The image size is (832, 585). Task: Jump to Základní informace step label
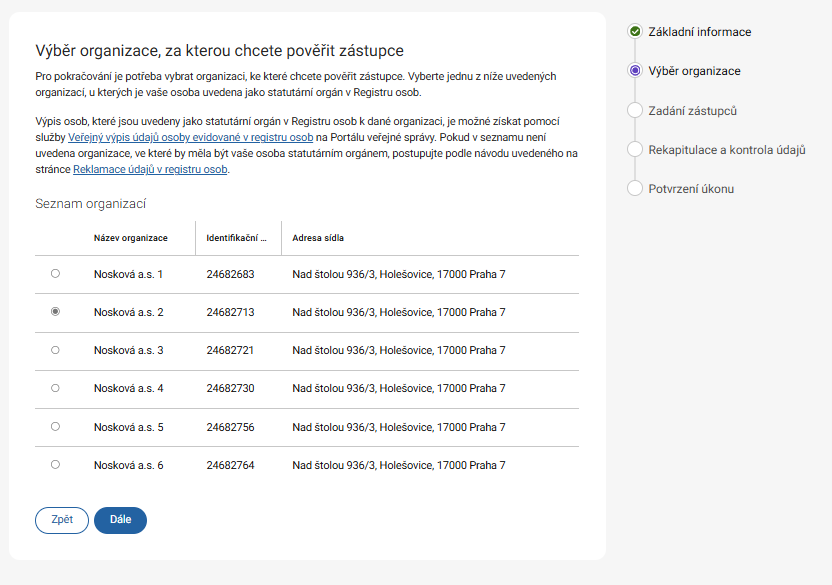(x=699, y=32)
